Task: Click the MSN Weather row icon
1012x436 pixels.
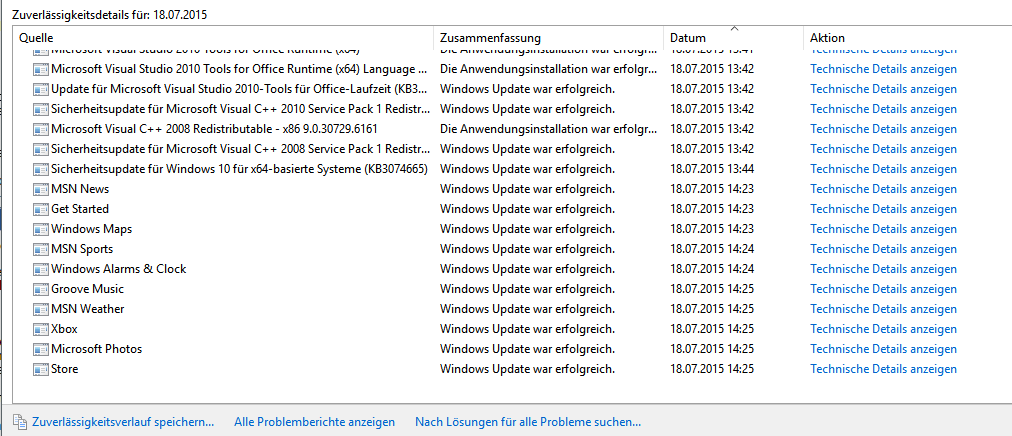Action: click(x=41, y=309)
